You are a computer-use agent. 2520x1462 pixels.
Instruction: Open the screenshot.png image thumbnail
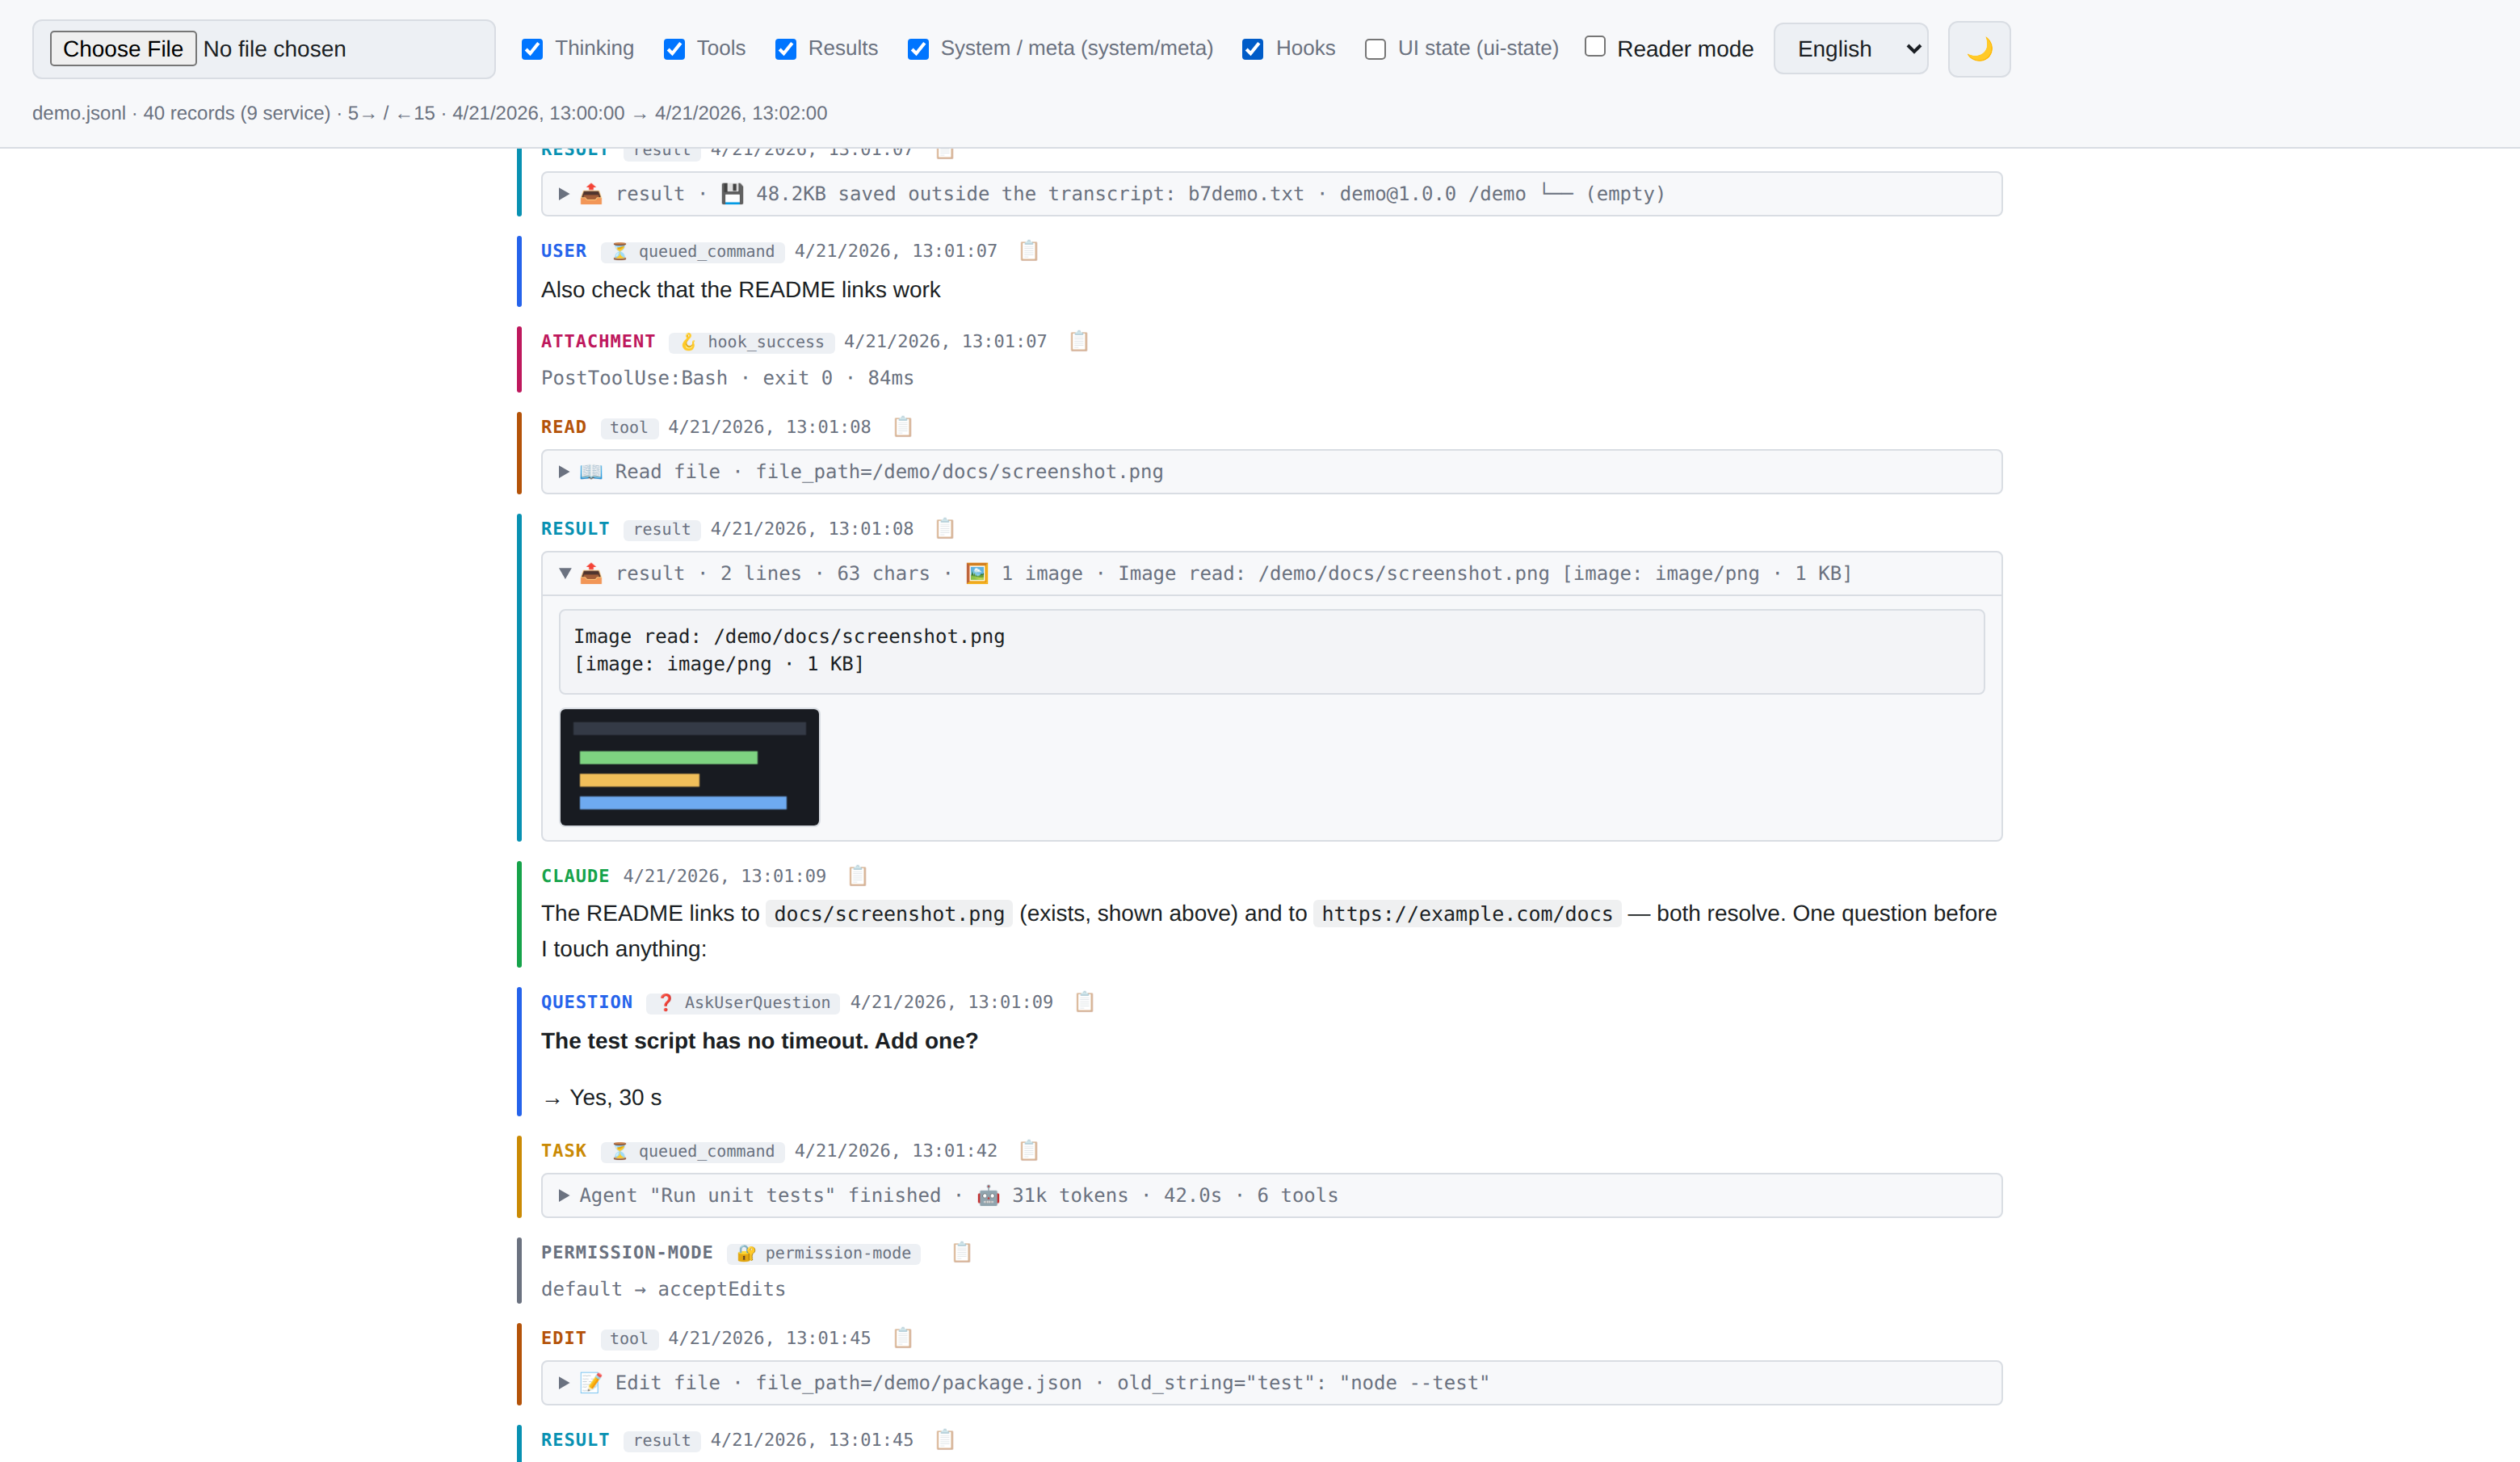[x=689, y=767]
